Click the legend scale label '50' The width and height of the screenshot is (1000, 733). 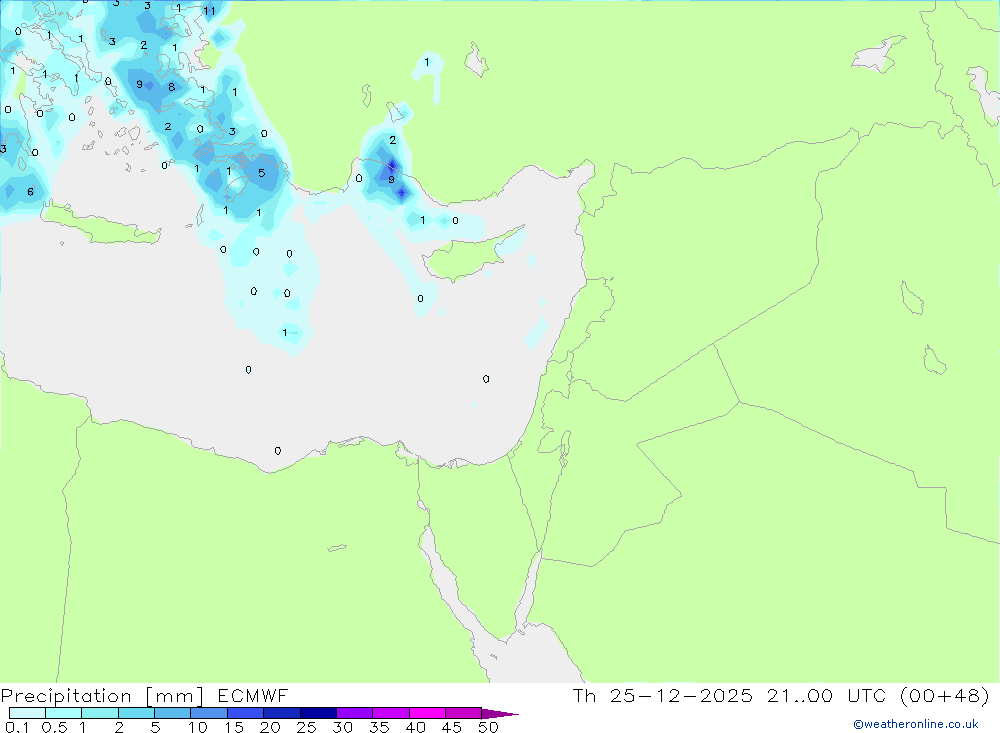click(488, 727)
